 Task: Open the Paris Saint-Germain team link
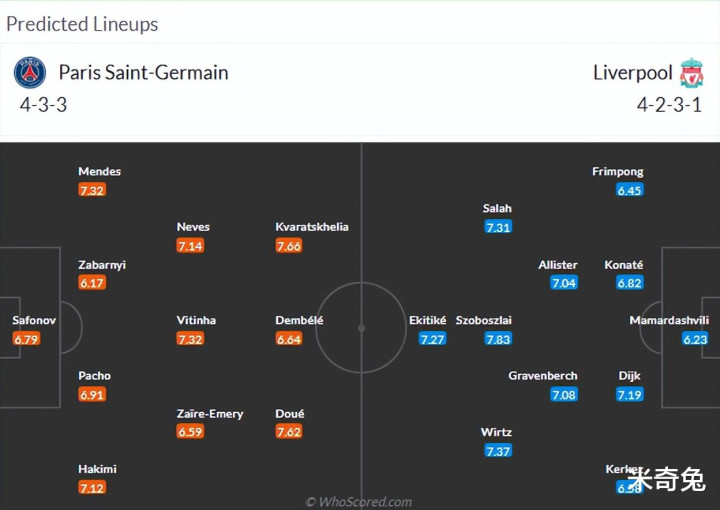143,73
